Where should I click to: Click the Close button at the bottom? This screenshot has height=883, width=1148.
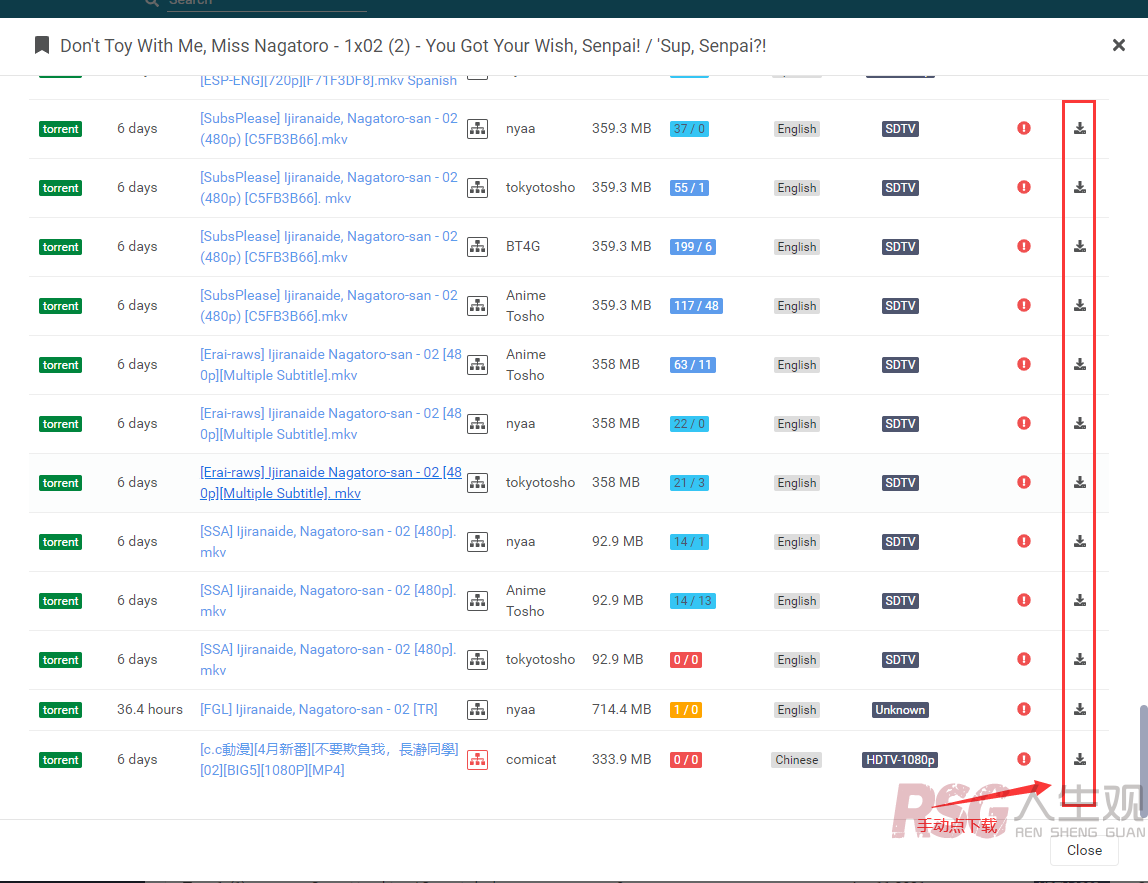(x=1084, y=850)
